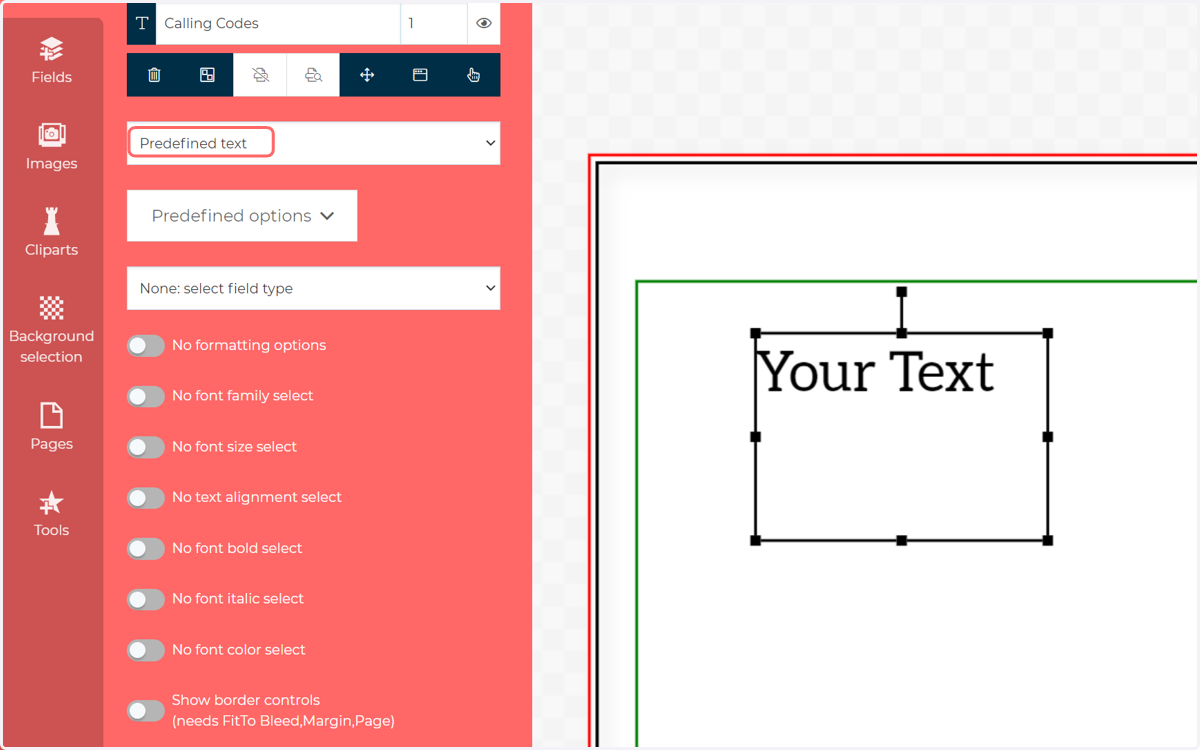Click the bottom-left handle of text box
Viewport: 1200px width, 750px height.
pyautogui.click(x=755, y=541)
